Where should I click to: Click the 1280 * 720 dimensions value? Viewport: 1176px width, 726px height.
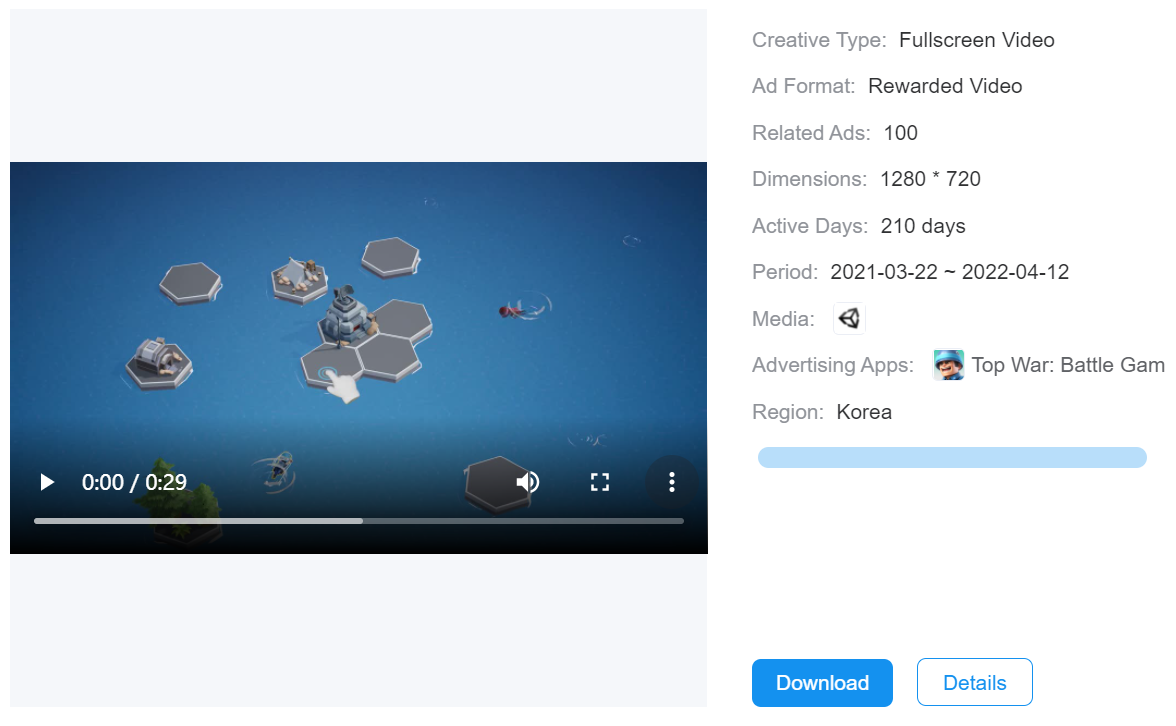pos(930,179)
